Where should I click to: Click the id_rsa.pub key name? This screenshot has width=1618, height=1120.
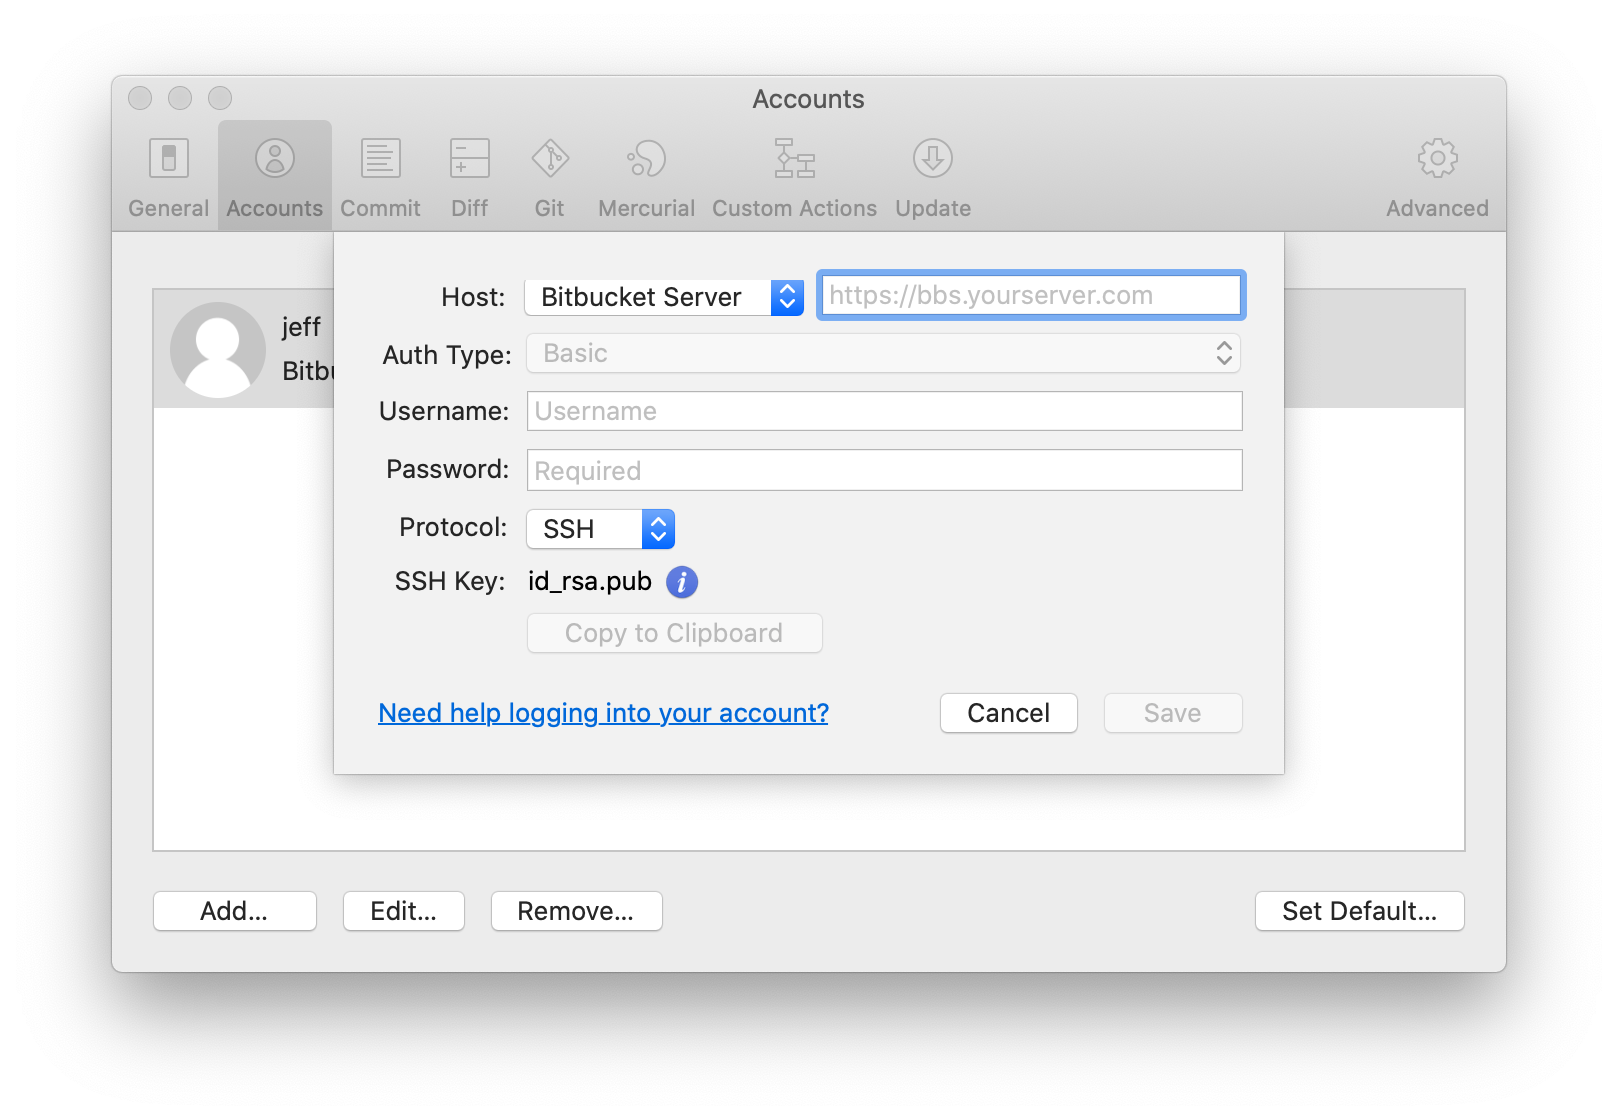pyautogui.click(x=590, y=581)
